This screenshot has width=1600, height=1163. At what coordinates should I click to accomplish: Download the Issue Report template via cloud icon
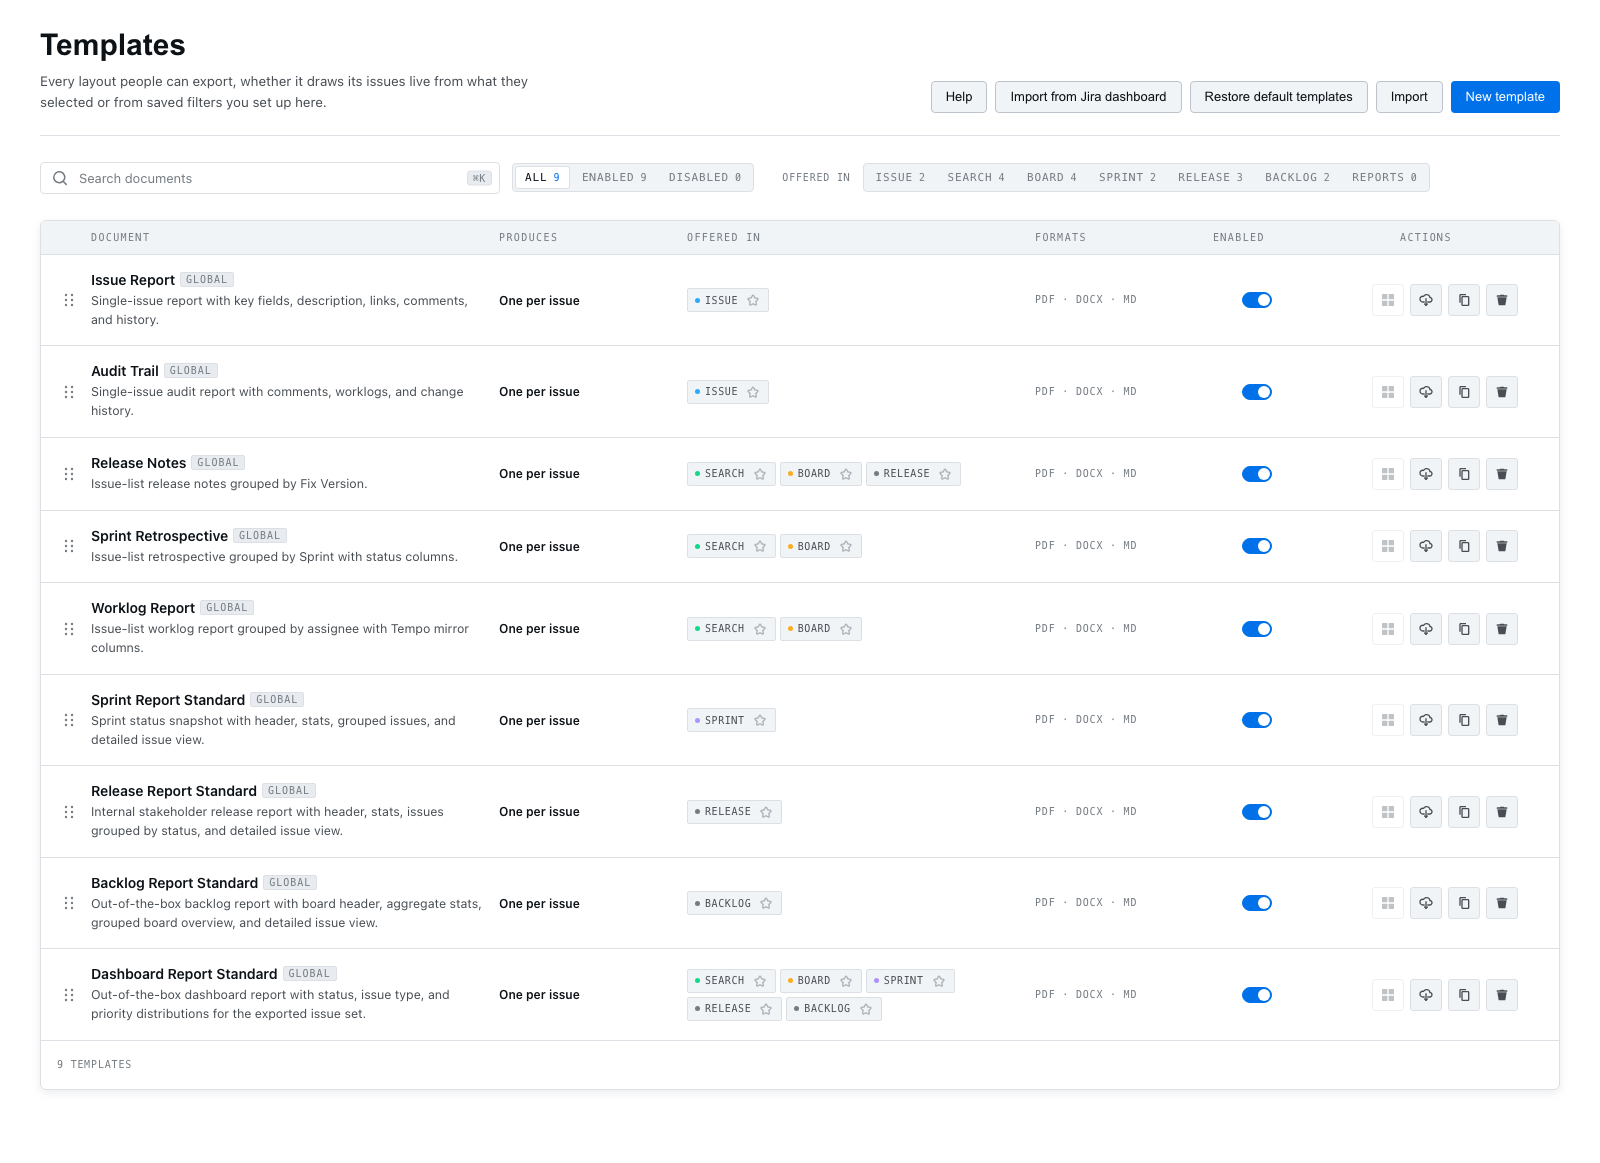click(1425, 300)
